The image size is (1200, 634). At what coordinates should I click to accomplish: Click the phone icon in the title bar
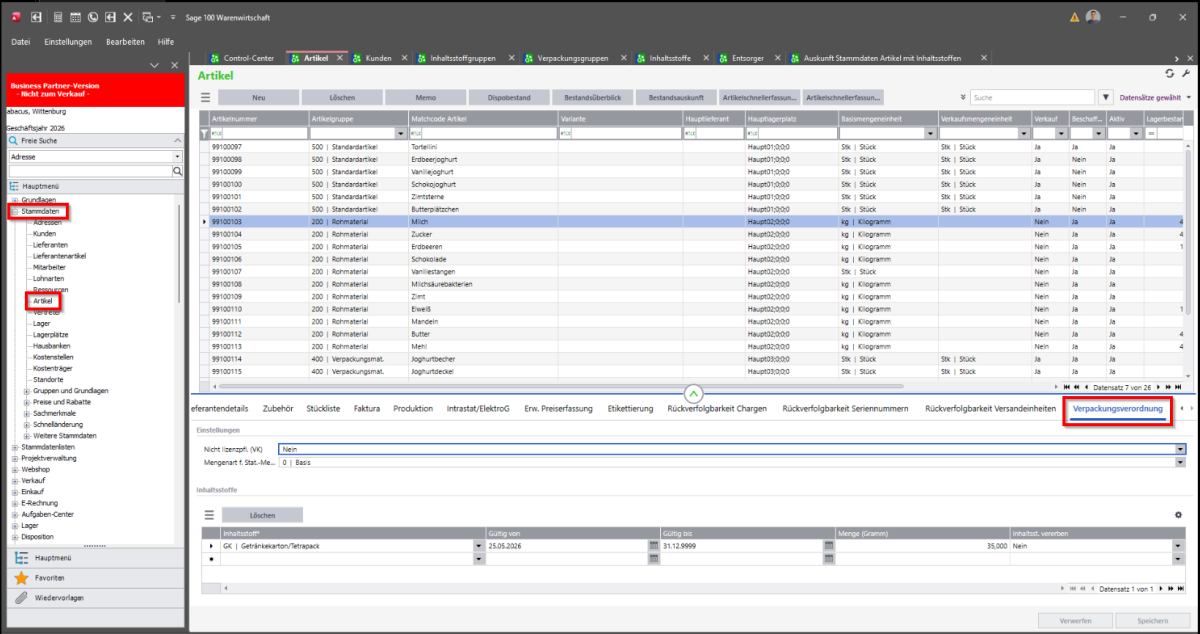[93, 17]
